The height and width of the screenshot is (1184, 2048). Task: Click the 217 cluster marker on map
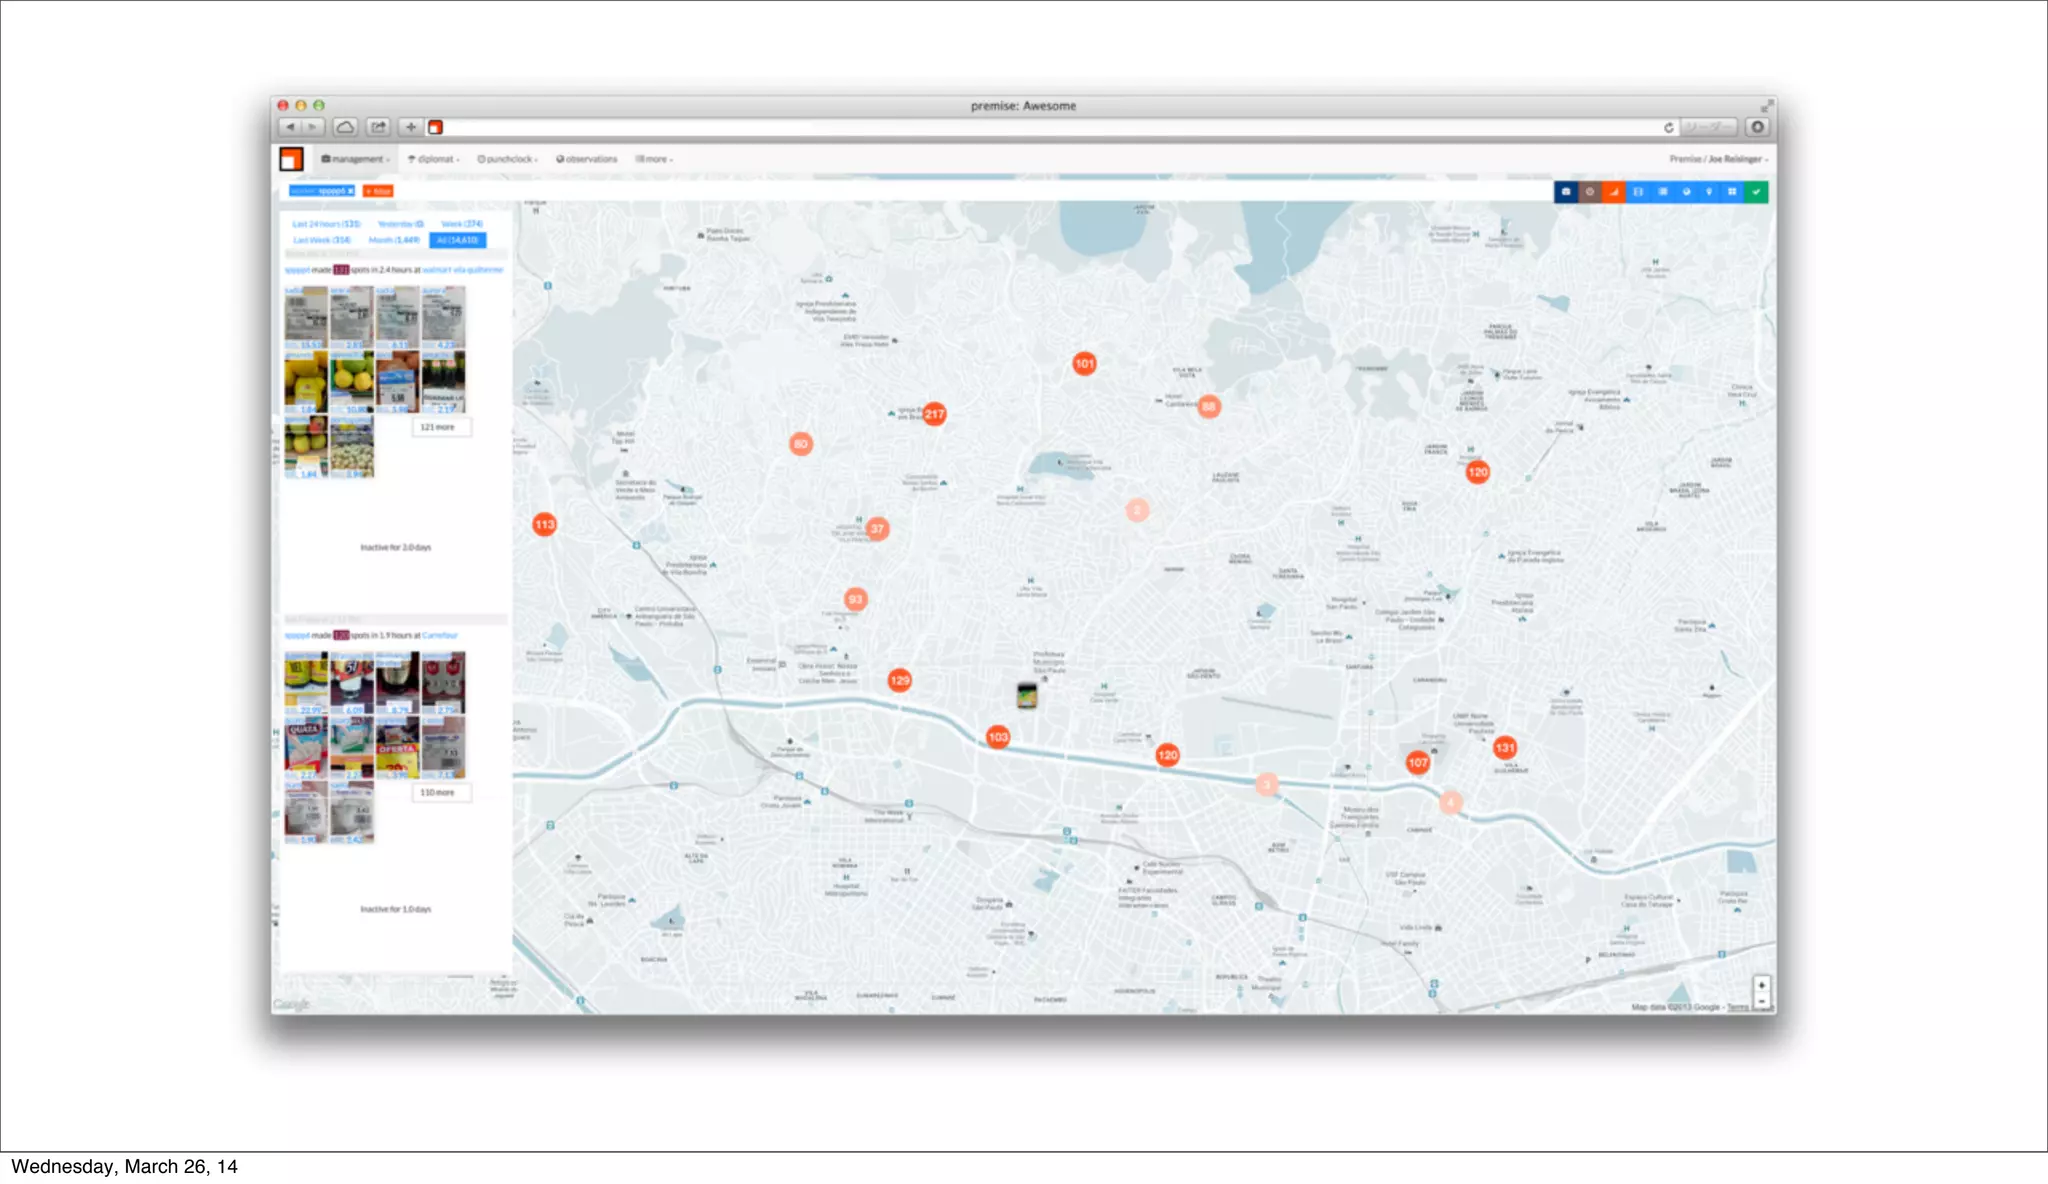pos(934,414)
